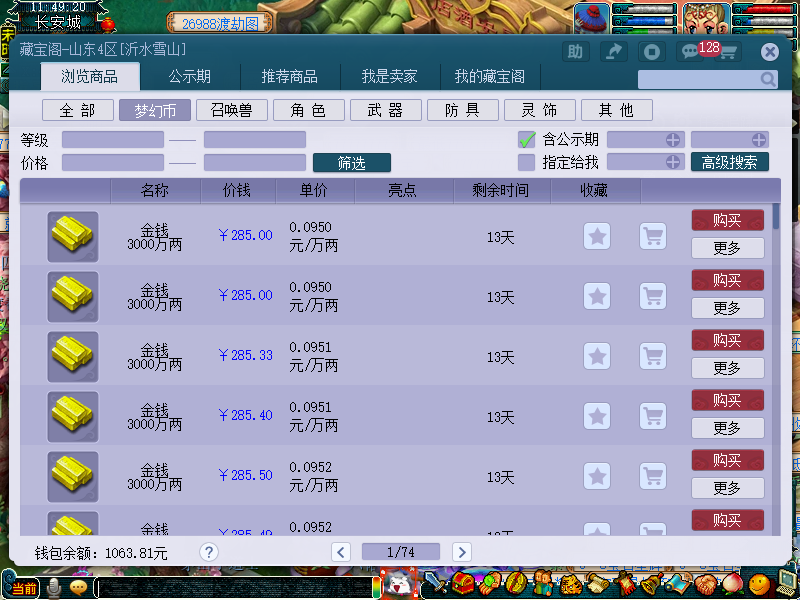
Task: Click the search magnifier icon
Action: pyautogui.click(x=768, y=79)
